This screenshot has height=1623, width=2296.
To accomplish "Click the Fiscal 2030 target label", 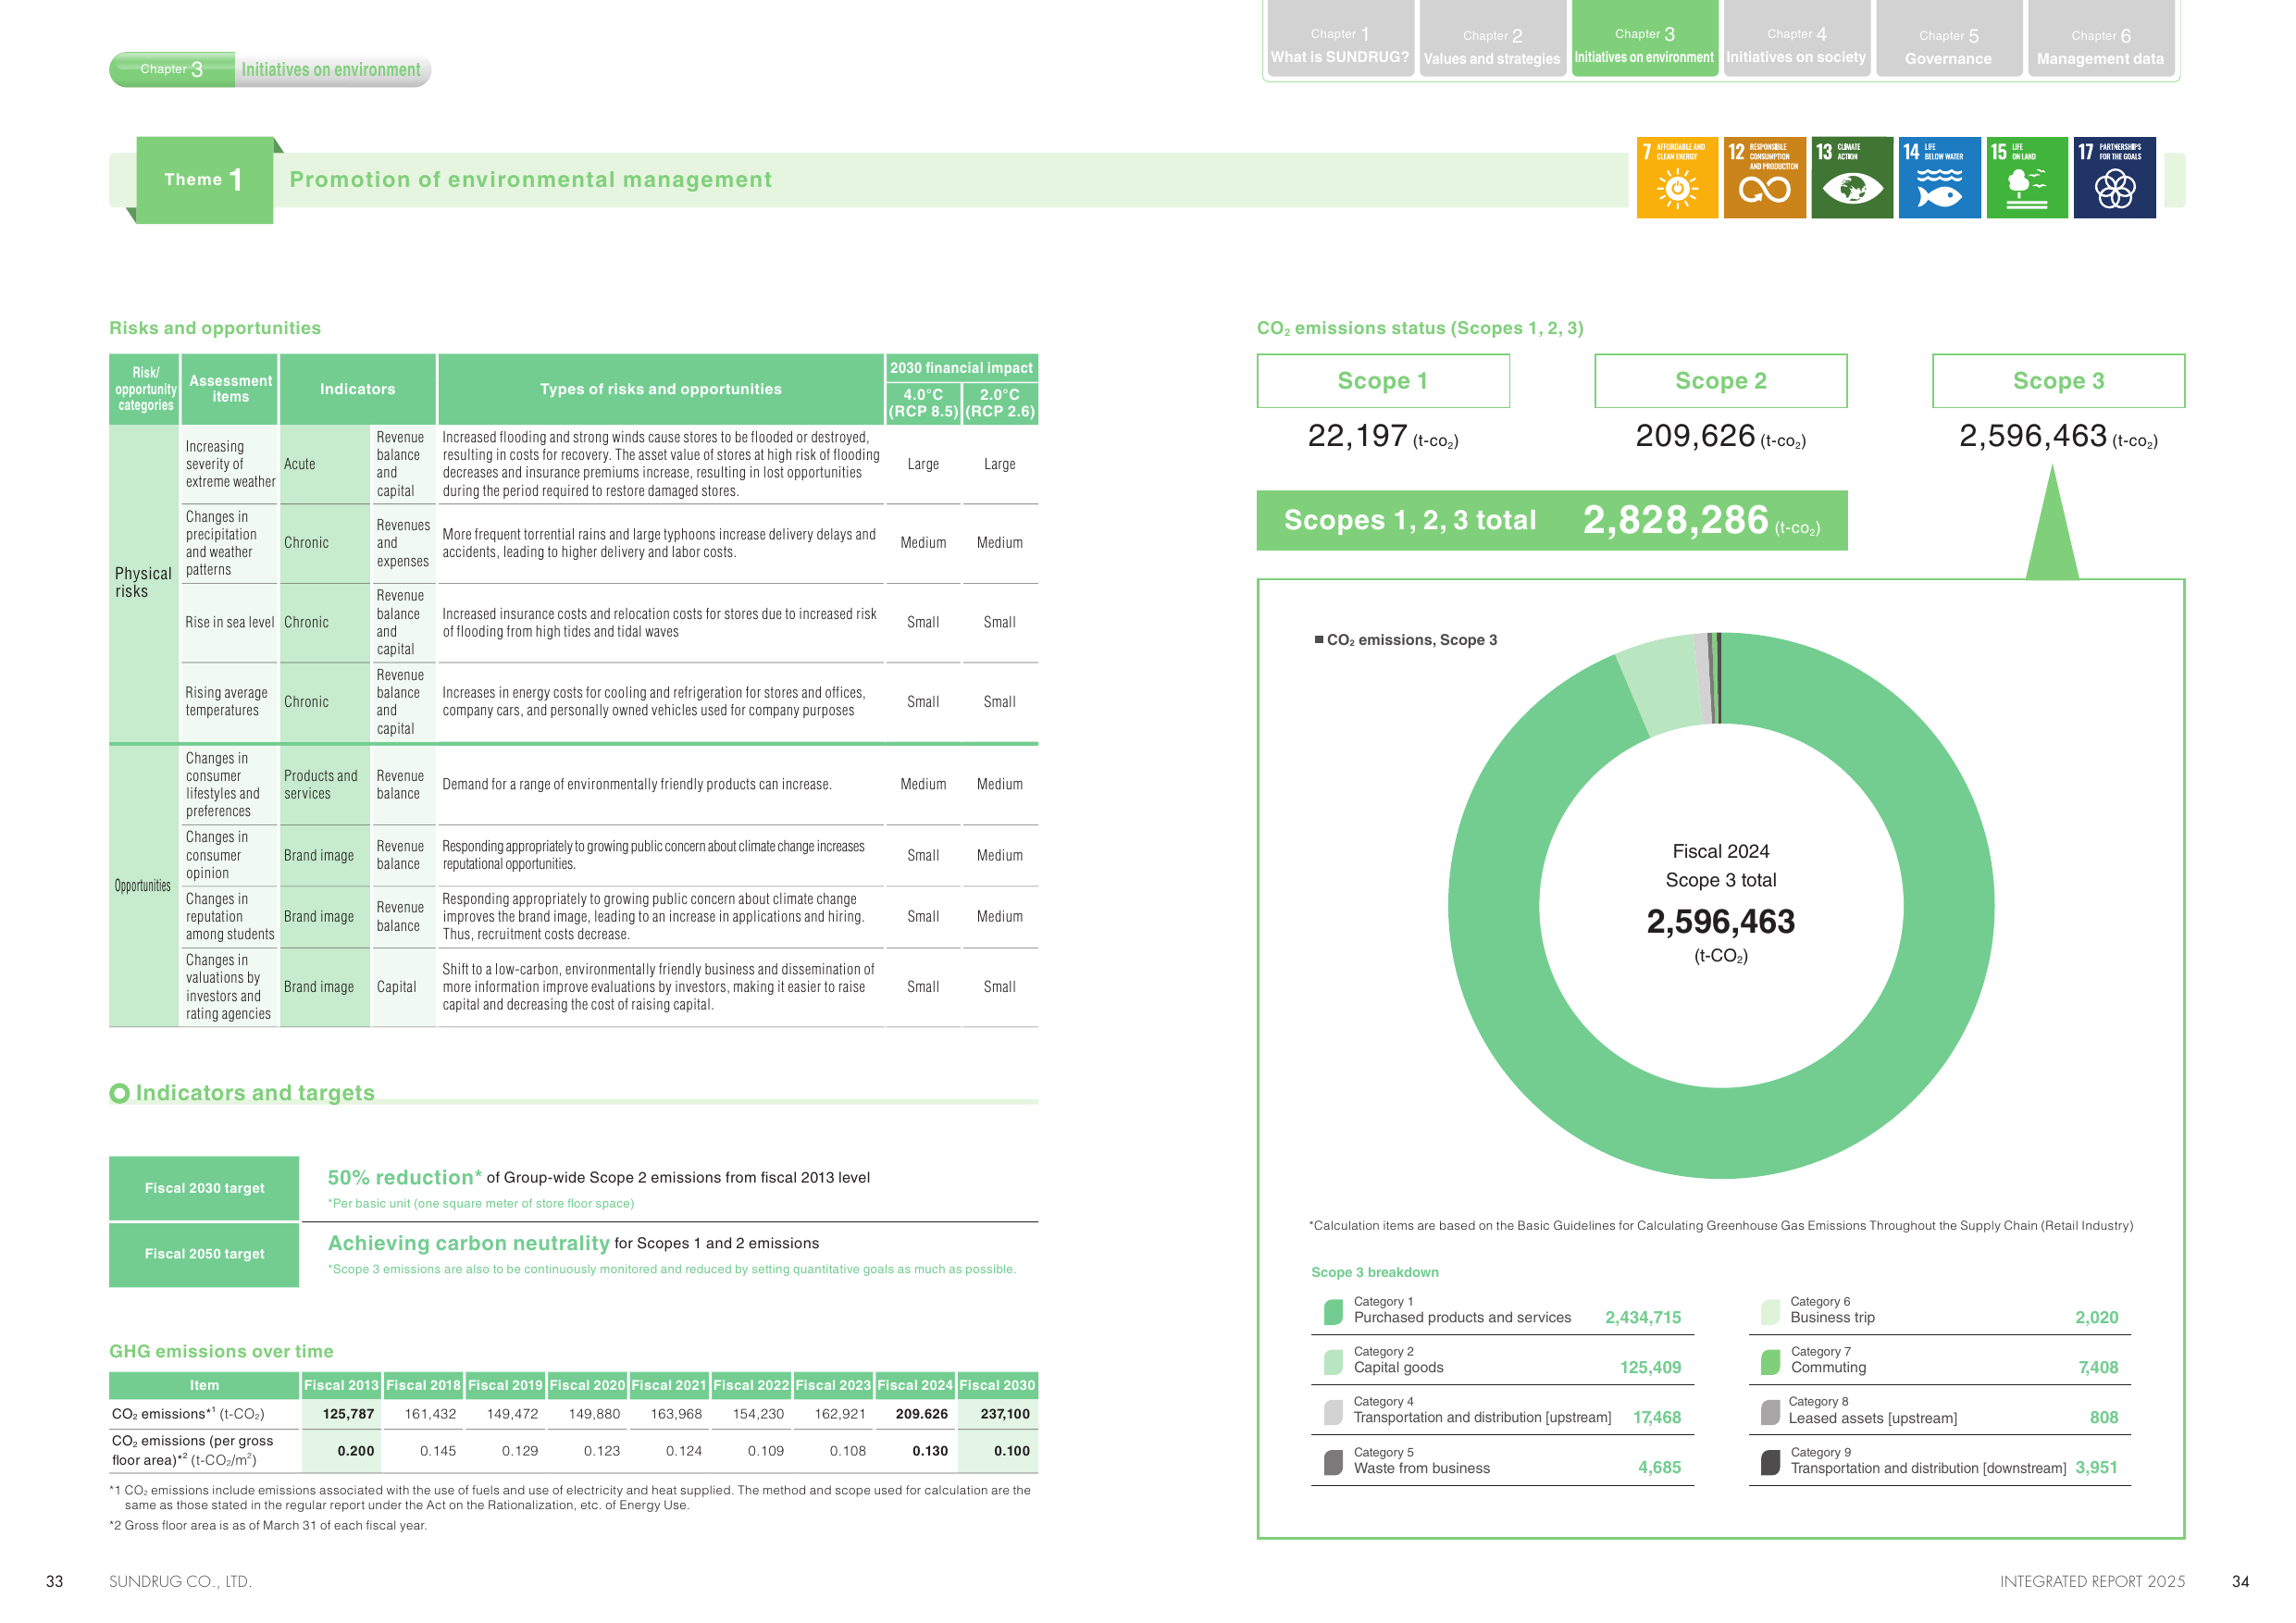I will (x=204, y=1188).
